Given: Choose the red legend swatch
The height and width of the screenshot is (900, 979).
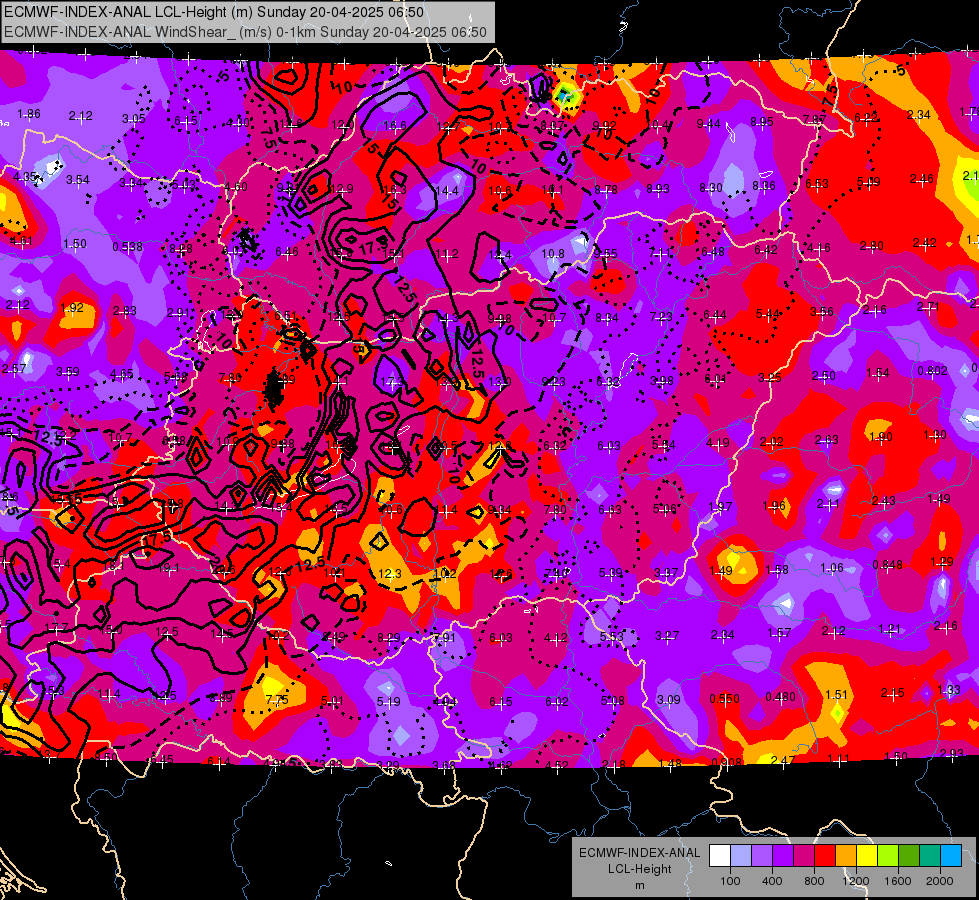Looking at the screenshot, I should 825,855.
